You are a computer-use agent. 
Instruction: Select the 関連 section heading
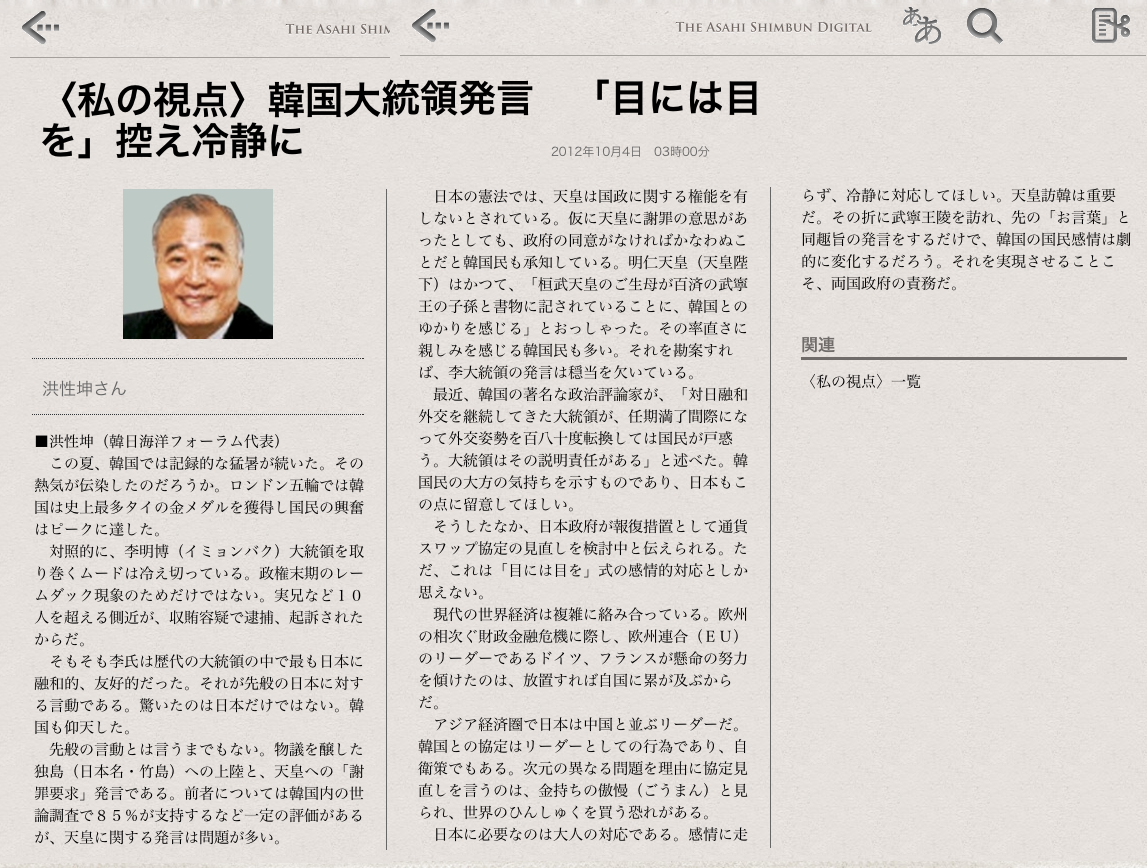[x=818, y=344]
